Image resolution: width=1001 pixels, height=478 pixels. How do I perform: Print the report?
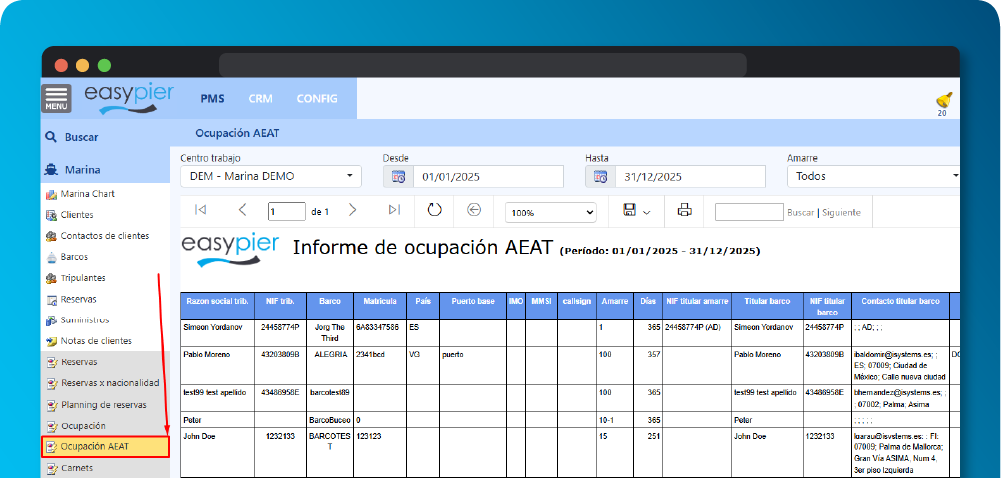coord(685,210)
